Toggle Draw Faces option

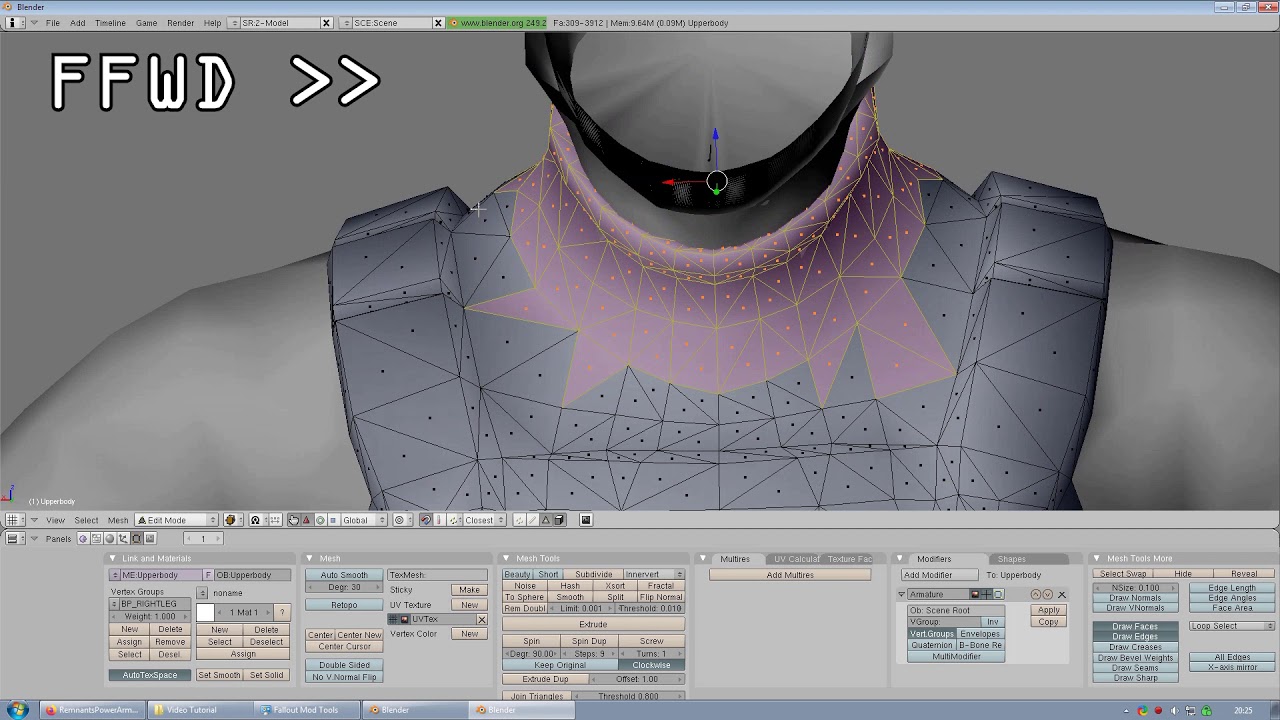(1135, 626)
